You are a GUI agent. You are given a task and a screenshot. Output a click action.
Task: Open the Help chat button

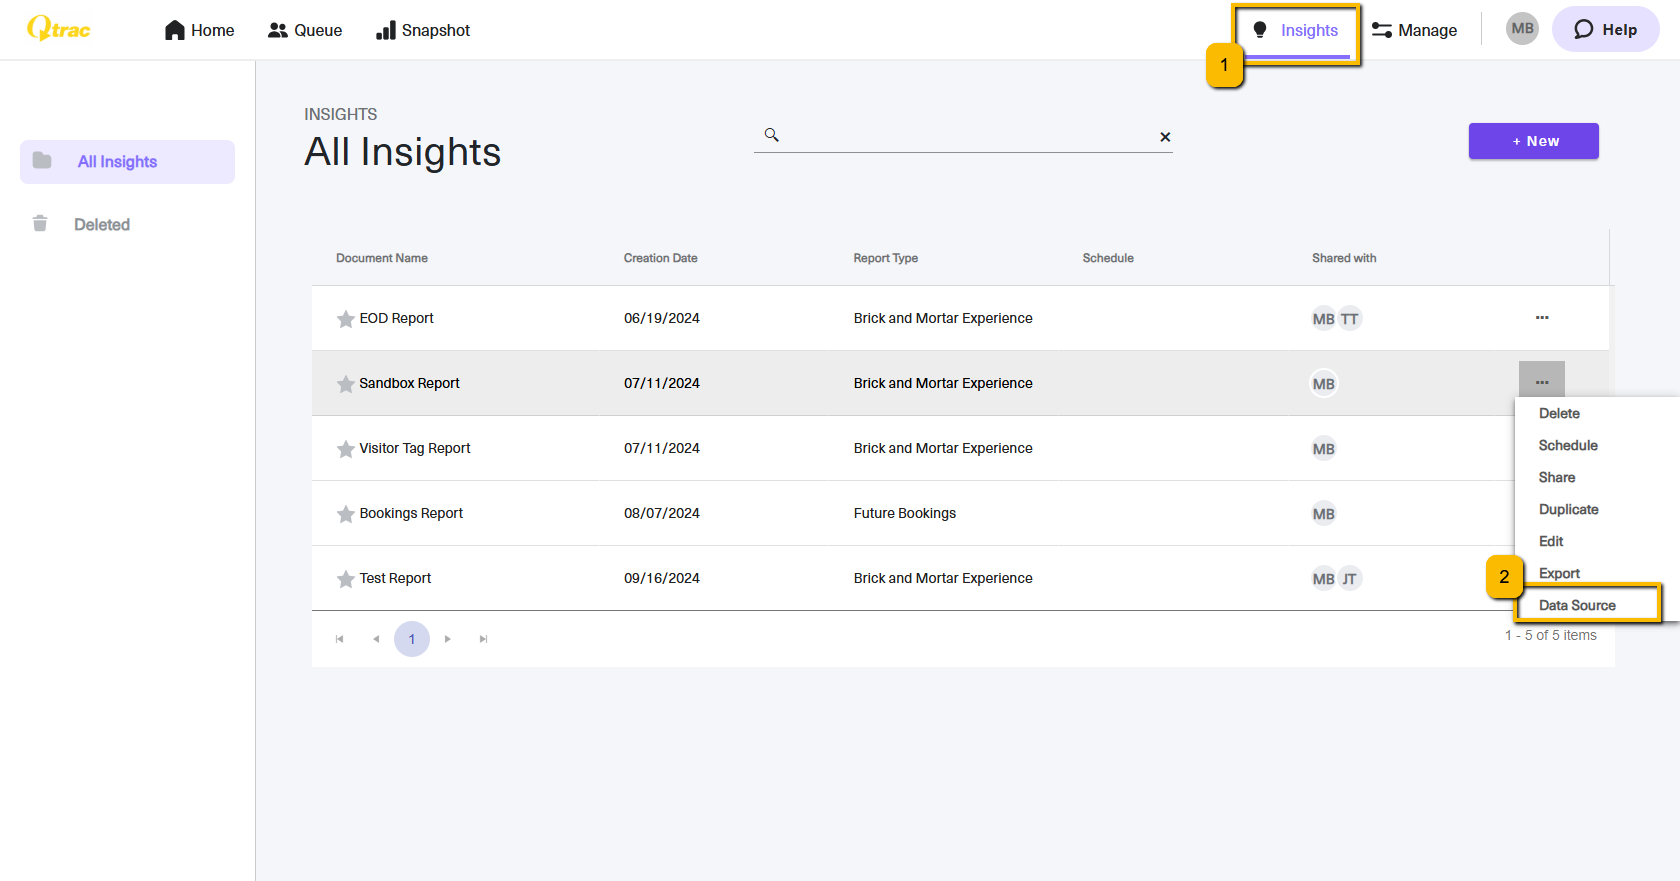1605,29
